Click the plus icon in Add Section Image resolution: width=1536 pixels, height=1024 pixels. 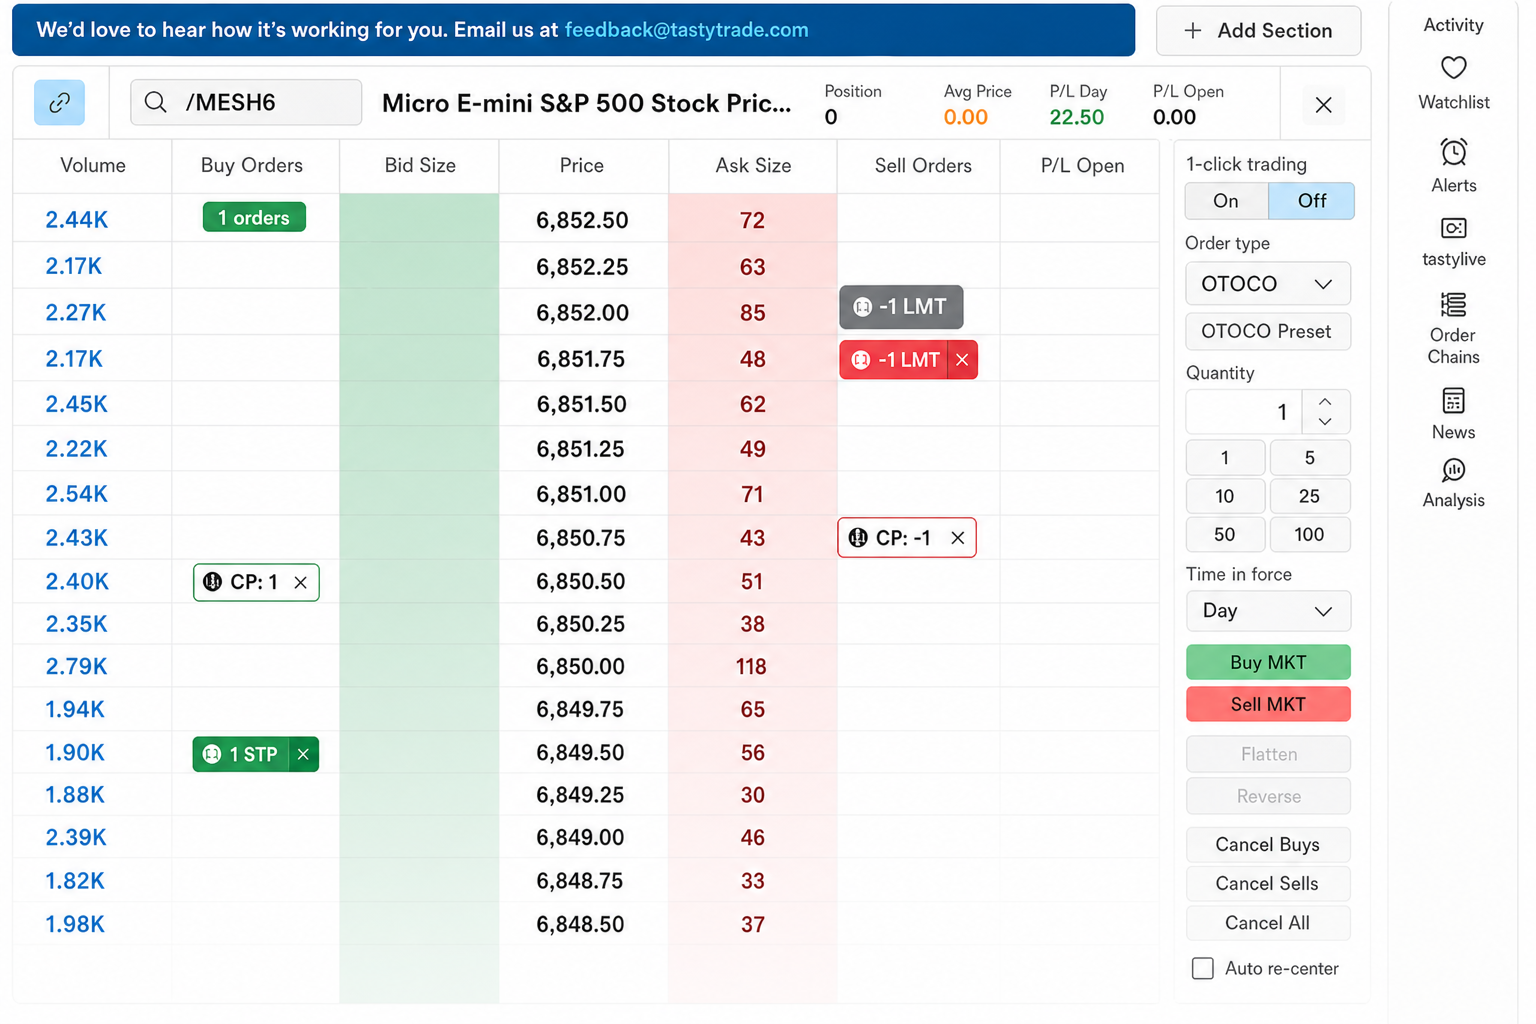click(x=1192, y=31)
